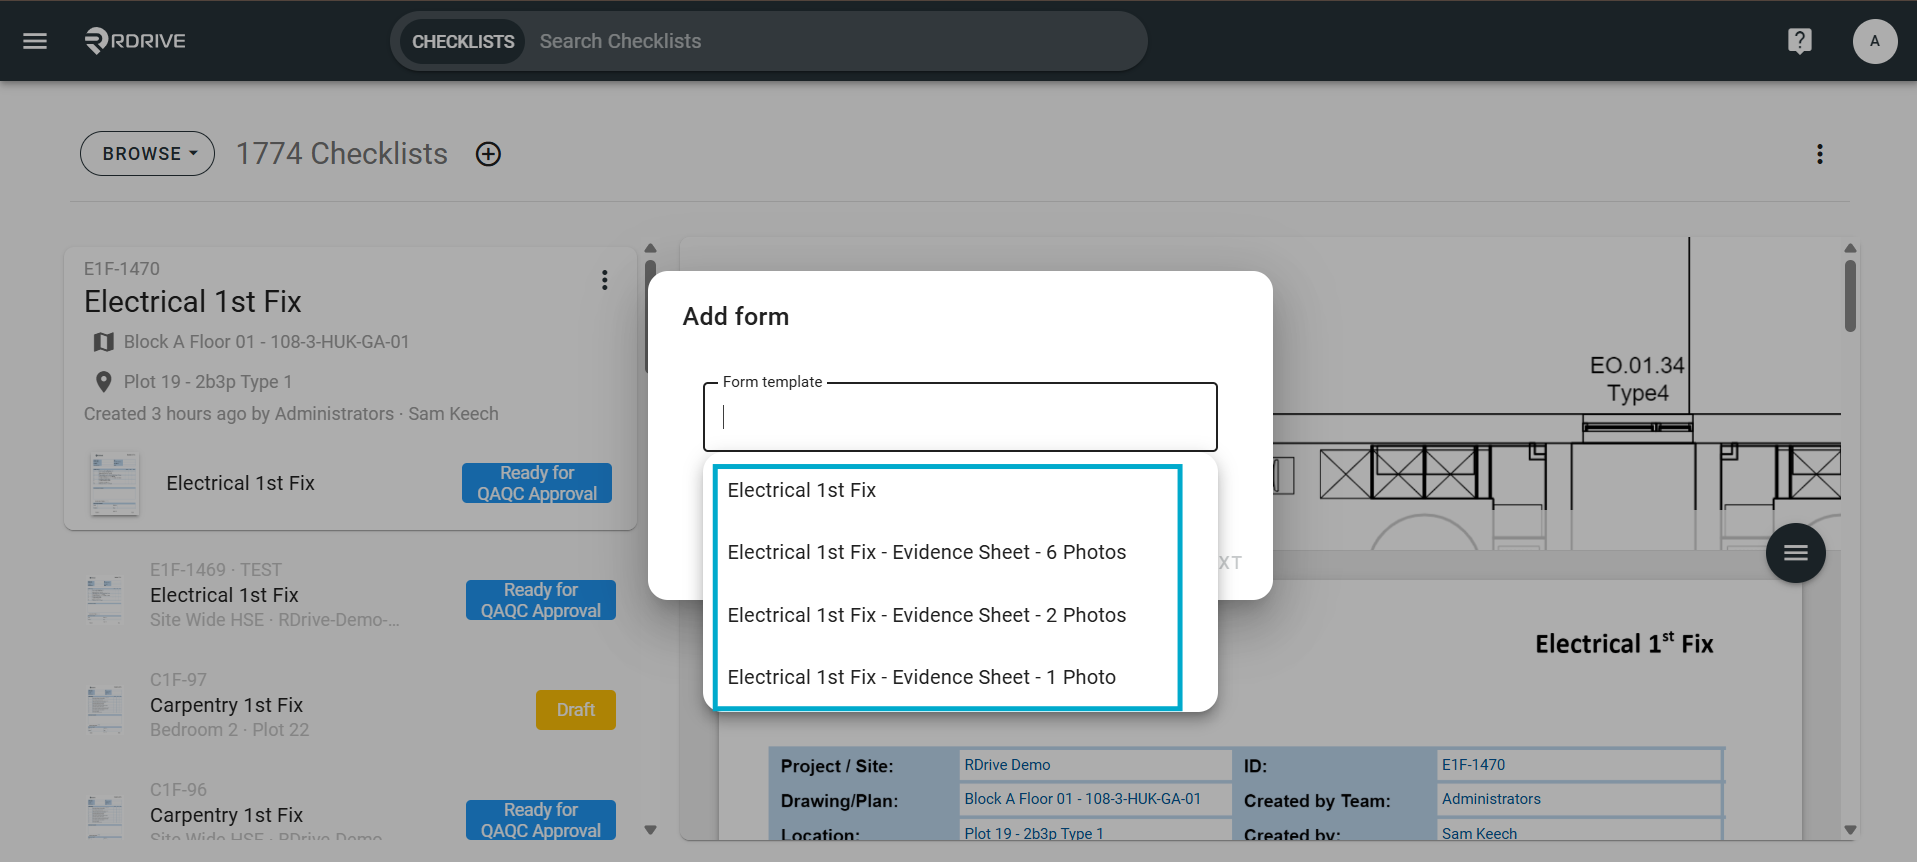
Task: Click Ready for QAQC Approval on E1F-1470
Action: click(537, 483)
